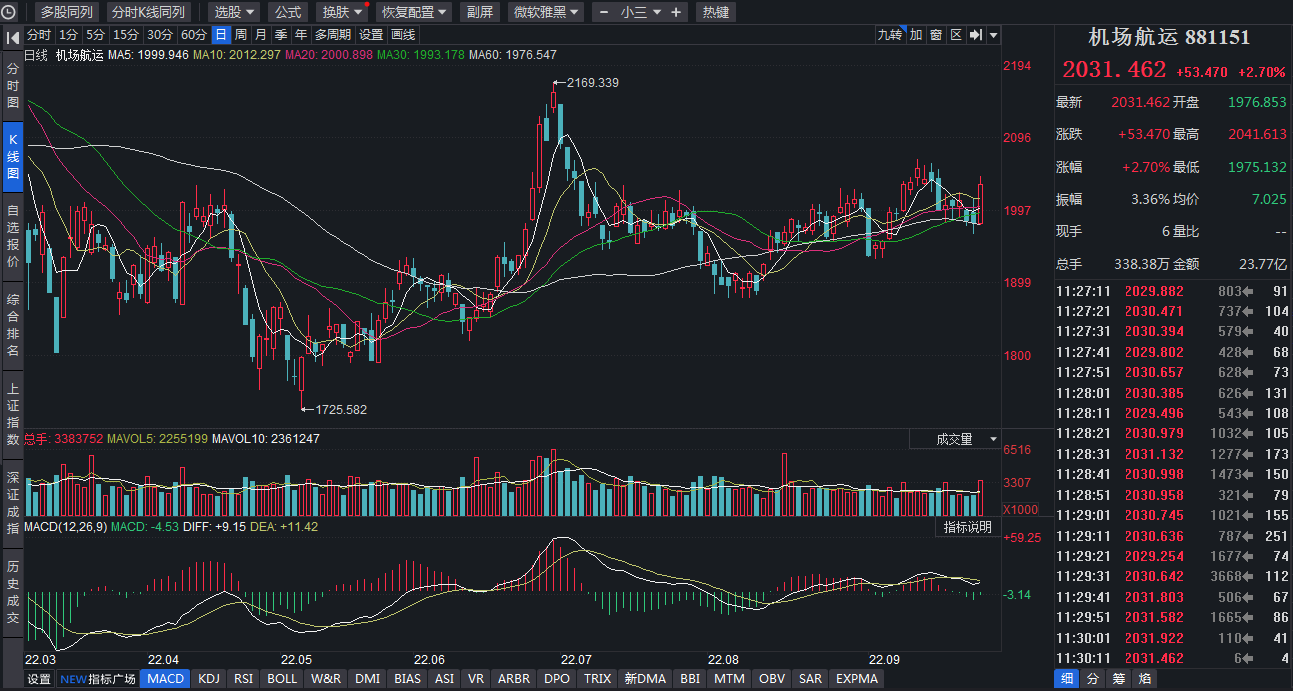Toggle the 九转 indicator on chart
This screenshot has height=691, width=1293.
(x=889, y=35)
